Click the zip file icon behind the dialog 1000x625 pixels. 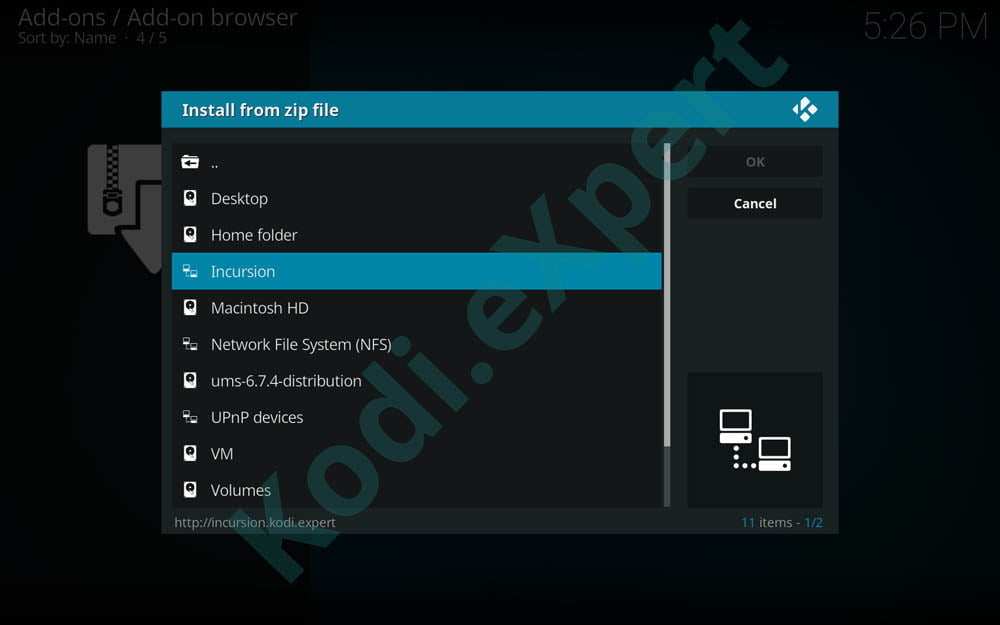click(x=125, y=208)
